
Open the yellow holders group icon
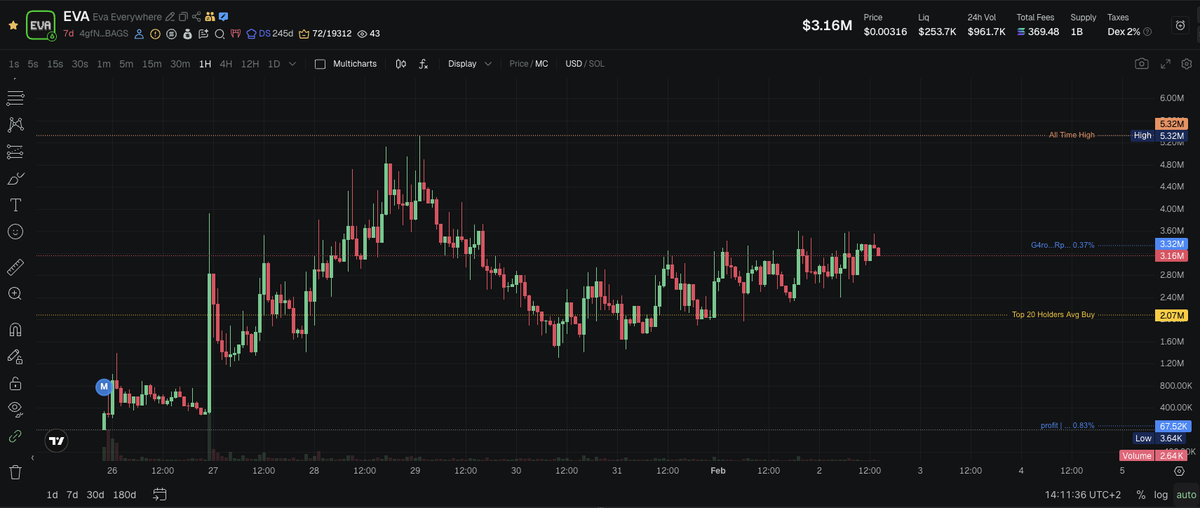(x=210, y=17)
